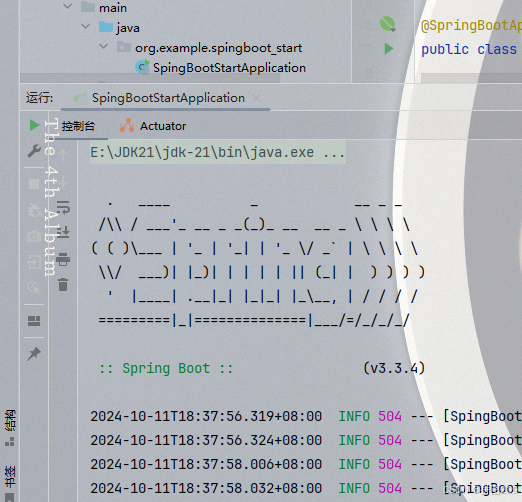Toggle soft-wrap for console output
The image size is (522, 502).
point(63,207)
